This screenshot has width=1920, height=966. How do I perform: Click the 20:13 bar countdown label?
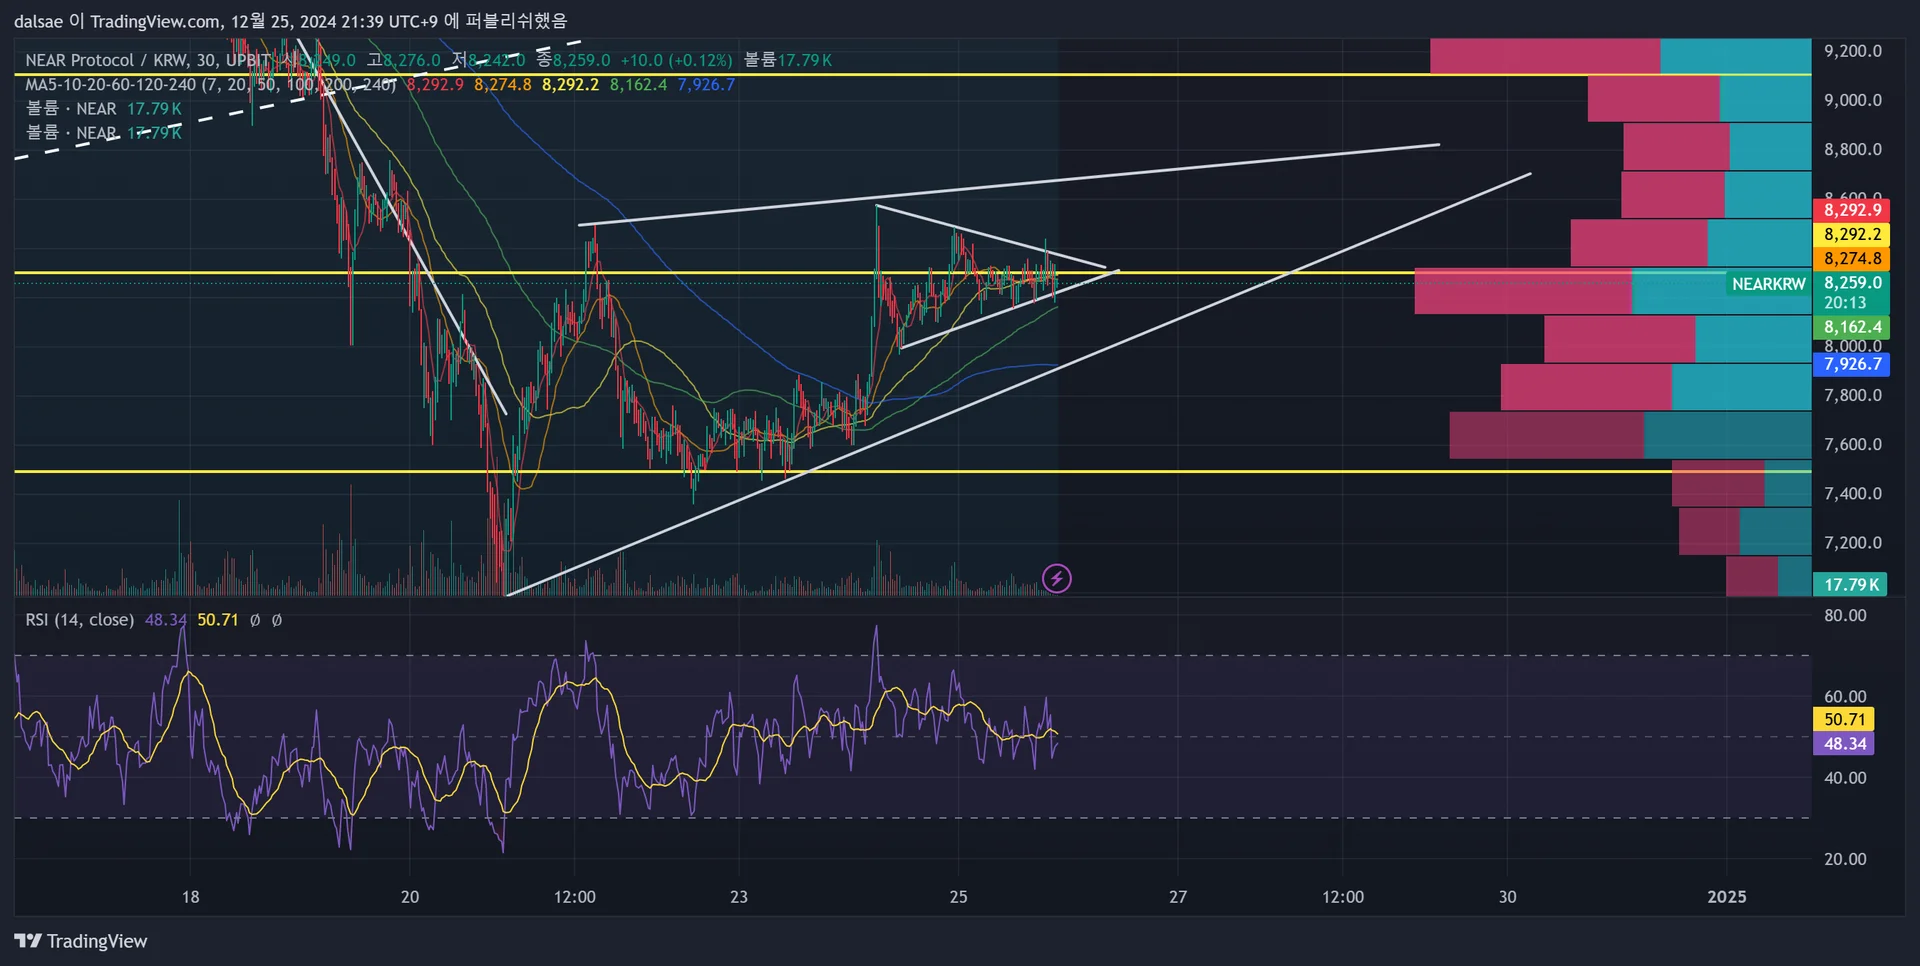tap(1845, 303)
